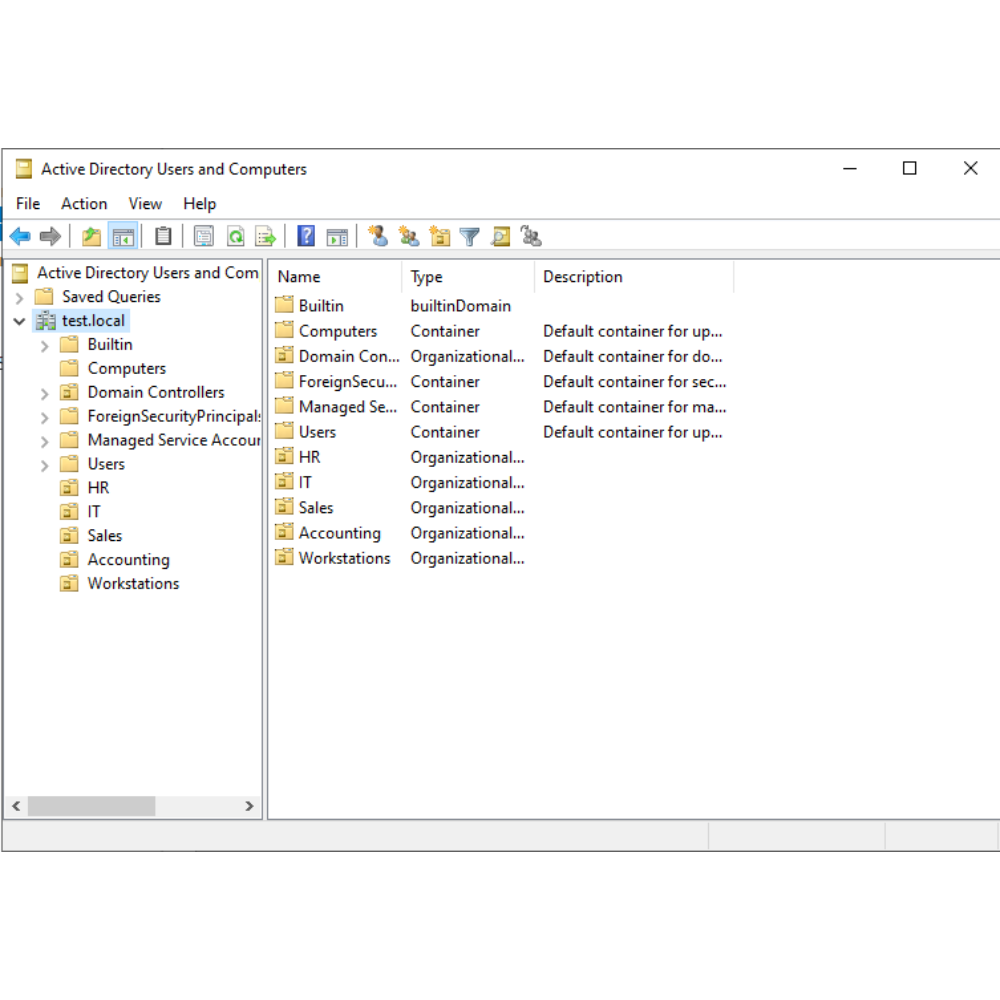The image size is (1000, 1000).
Task: Select the Computers node in the tree
Action: point(126,368)
